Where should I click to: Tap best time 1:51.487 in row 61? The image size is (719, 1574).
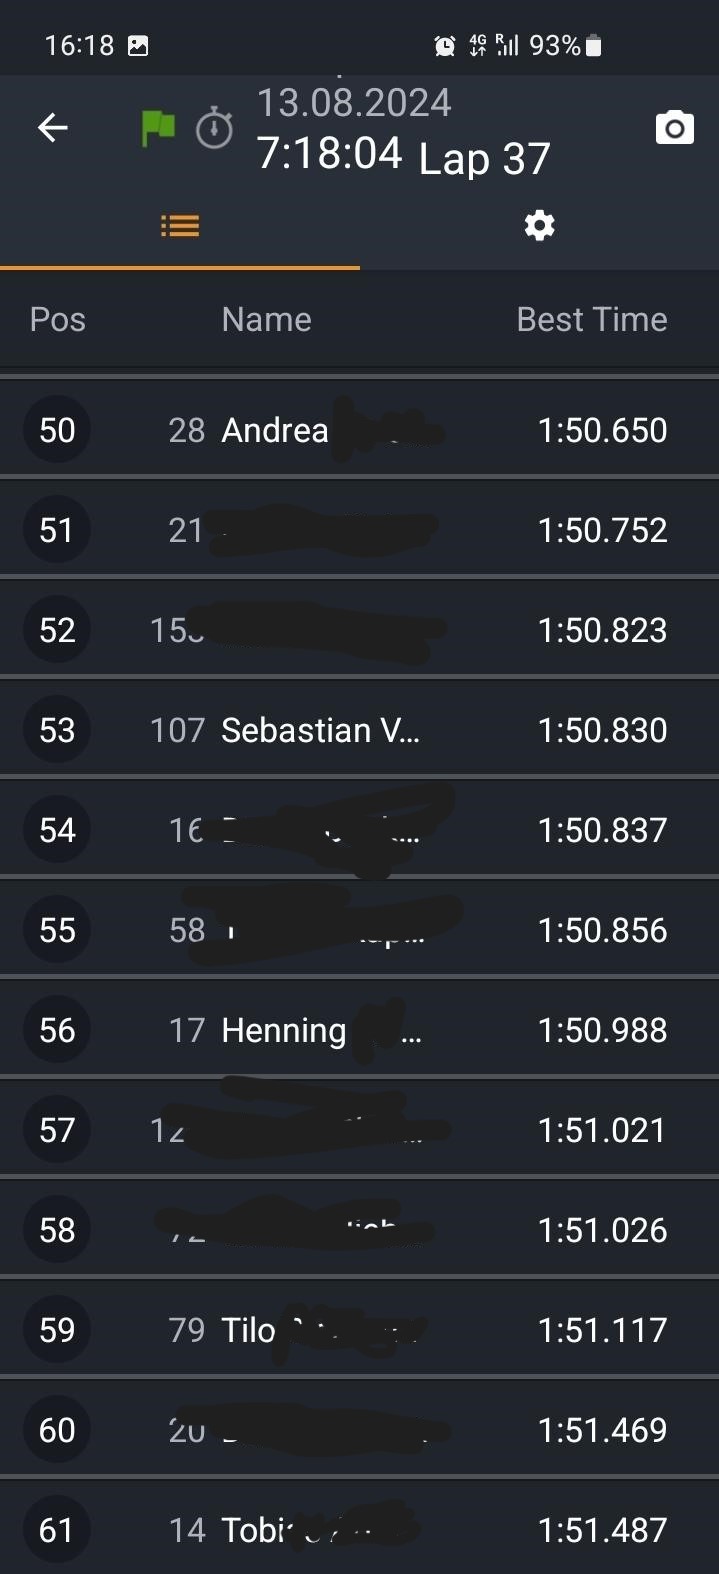pos(602,1530)
